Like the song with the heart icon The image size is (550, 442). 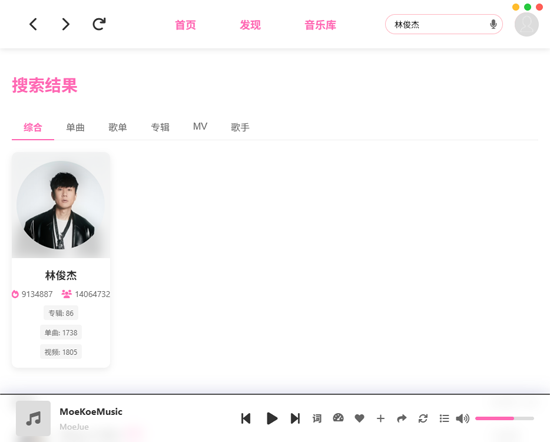(360, 418)
